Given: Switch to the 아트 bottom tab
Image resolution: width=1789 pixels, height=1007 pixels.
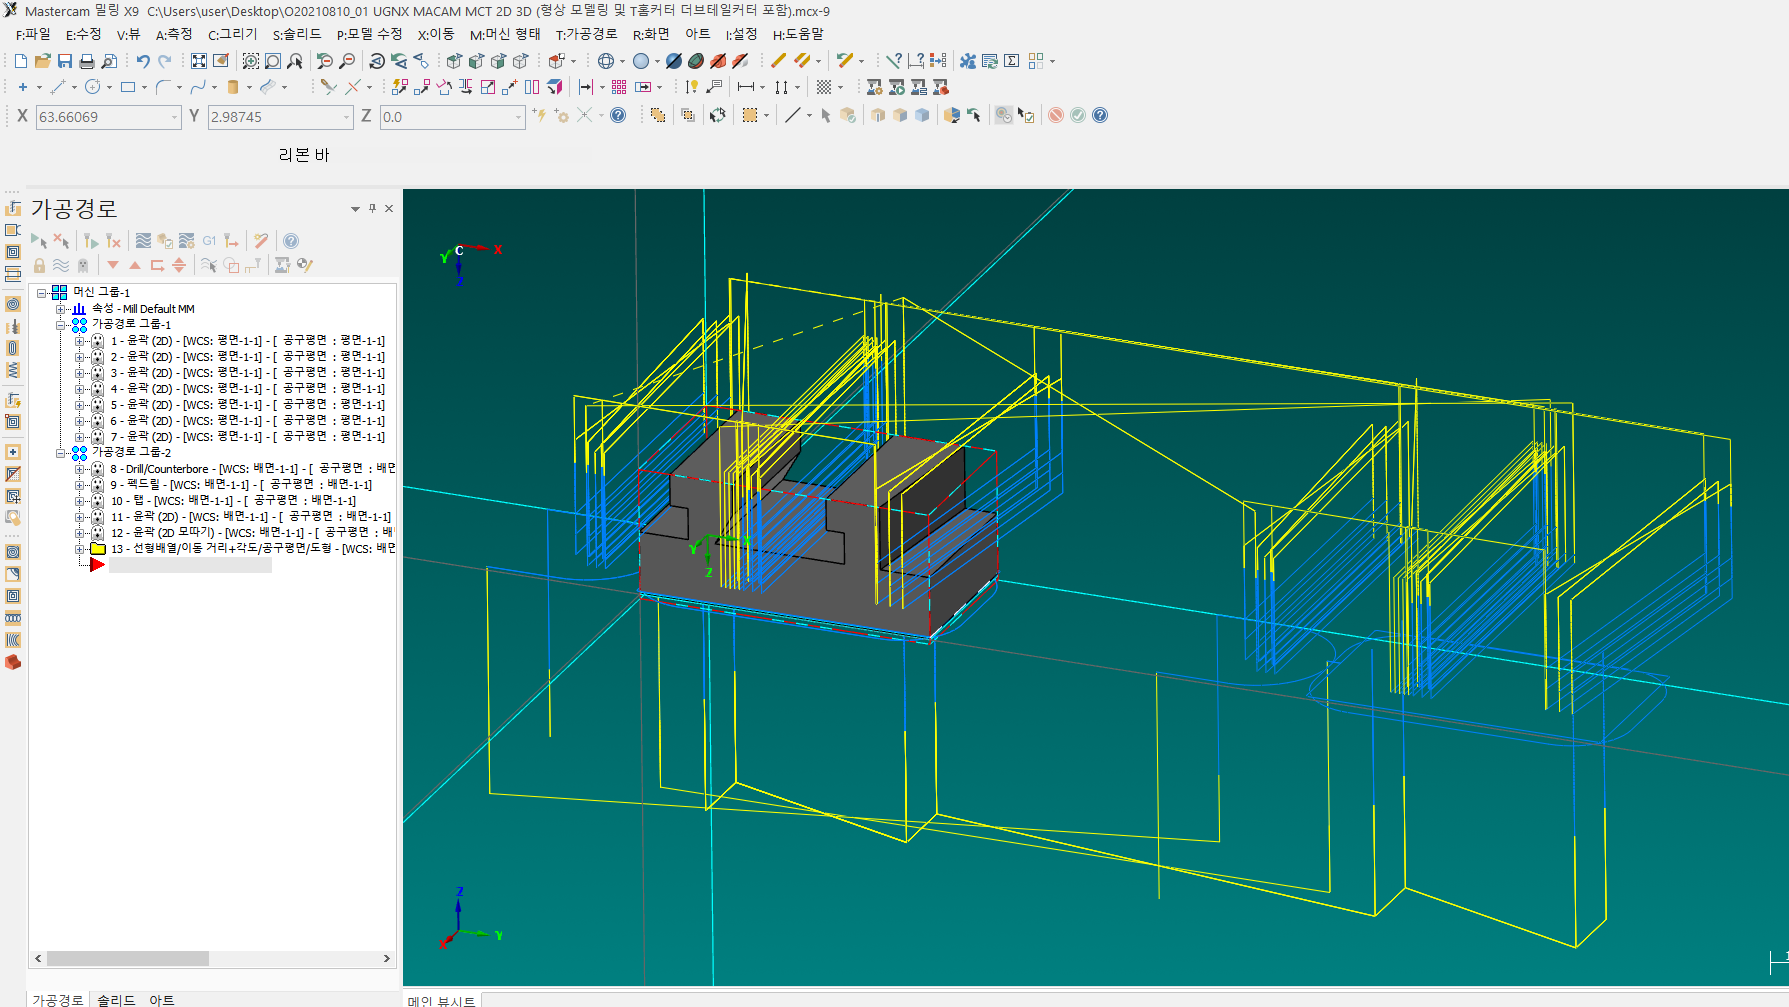Looking at the screenshot, I should (162, 999).
